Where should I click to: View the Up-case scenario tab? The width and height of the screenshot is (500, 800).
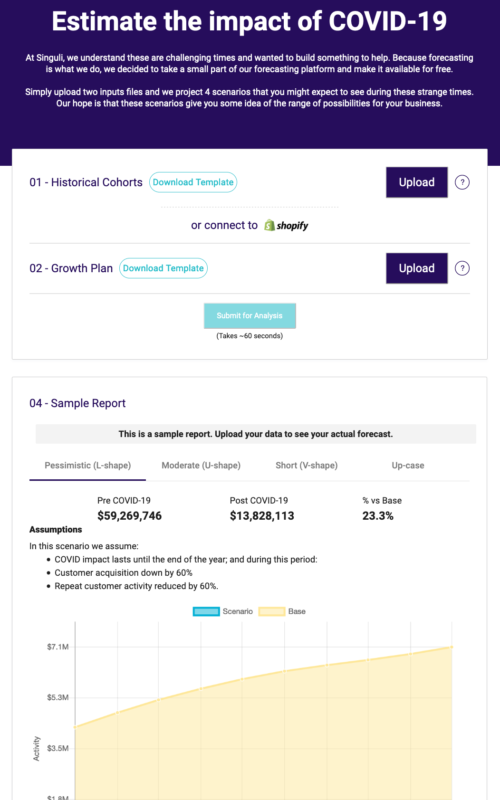click(408, 465)
